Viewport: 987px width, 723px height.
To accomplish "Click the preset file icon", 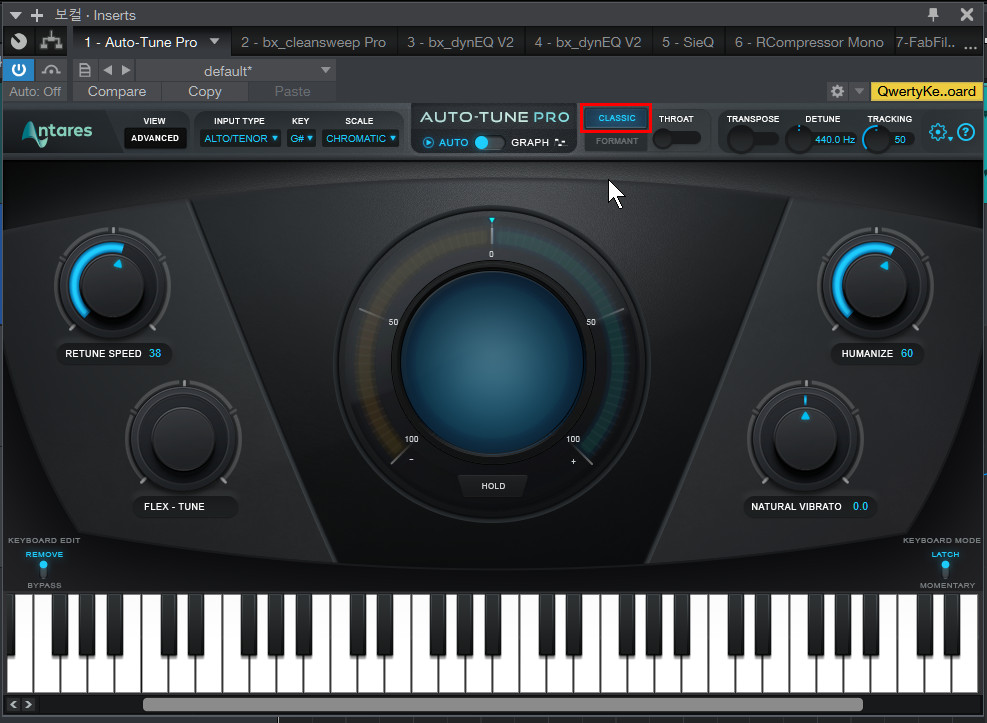I will (84, 70).
